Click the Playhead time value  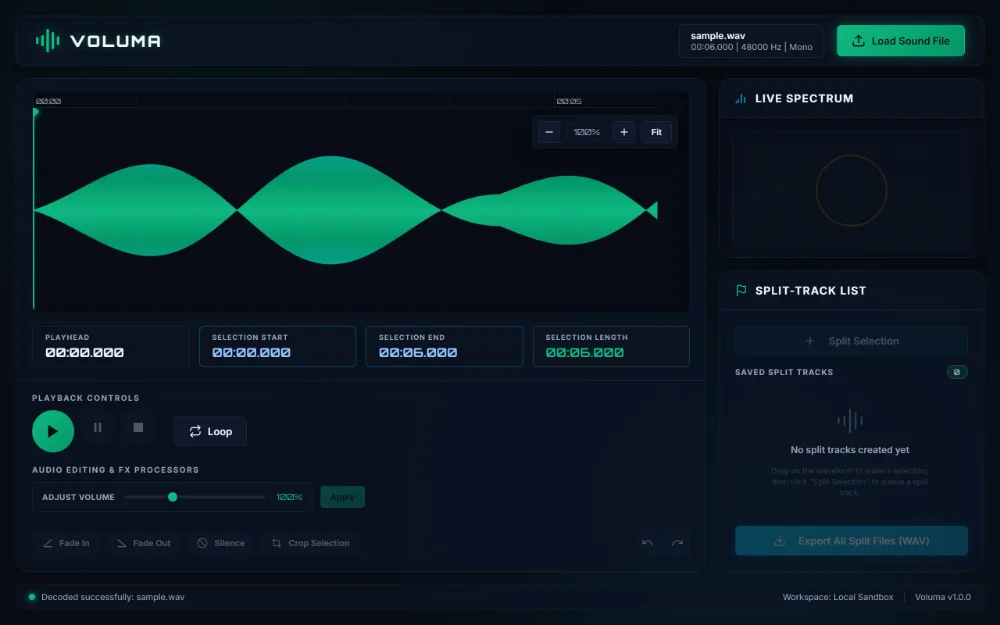[84, 353]
